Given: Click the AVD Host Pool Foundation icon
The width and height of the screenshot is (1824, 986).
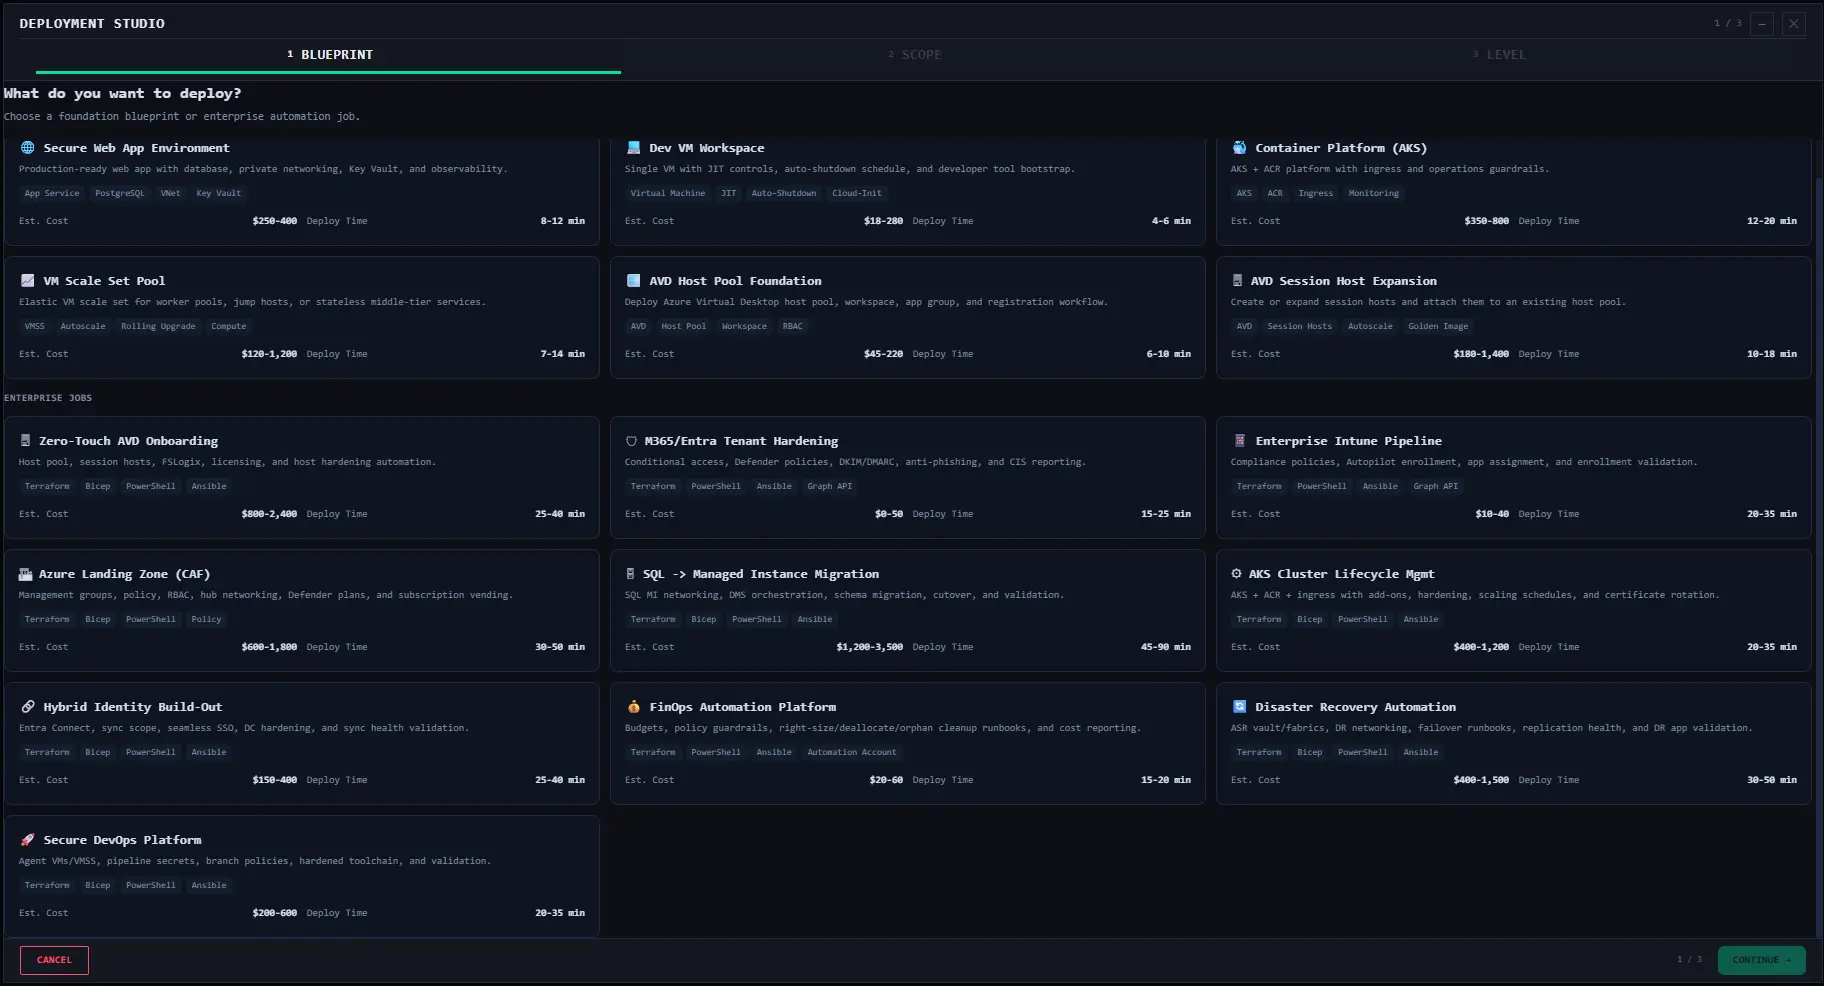Looking at the screenshot, I should [x=633, y=281].
